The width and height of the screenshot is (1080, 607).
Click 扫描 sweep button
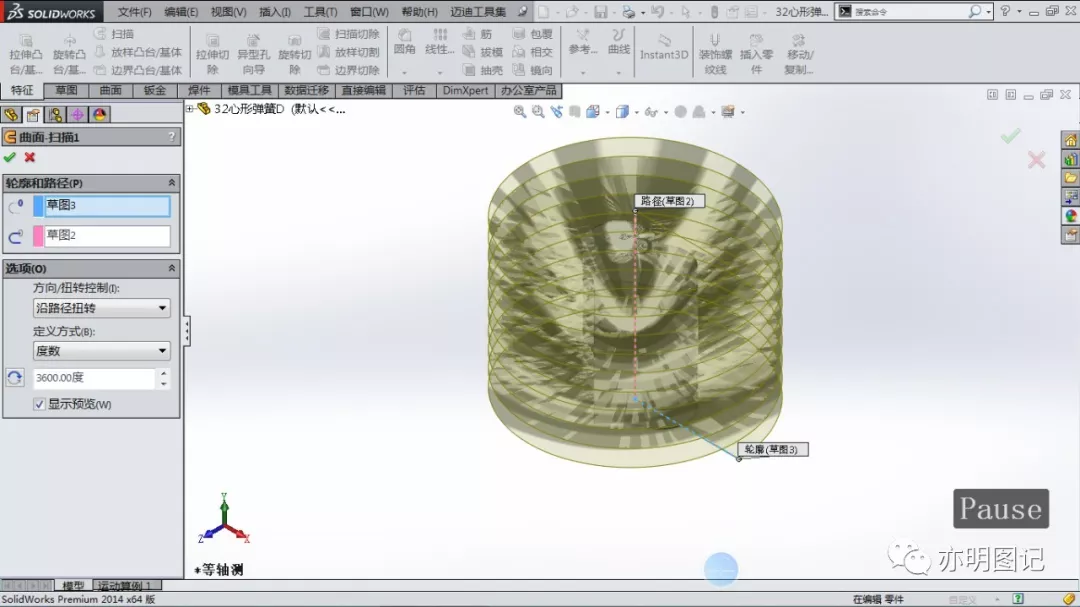114,34
